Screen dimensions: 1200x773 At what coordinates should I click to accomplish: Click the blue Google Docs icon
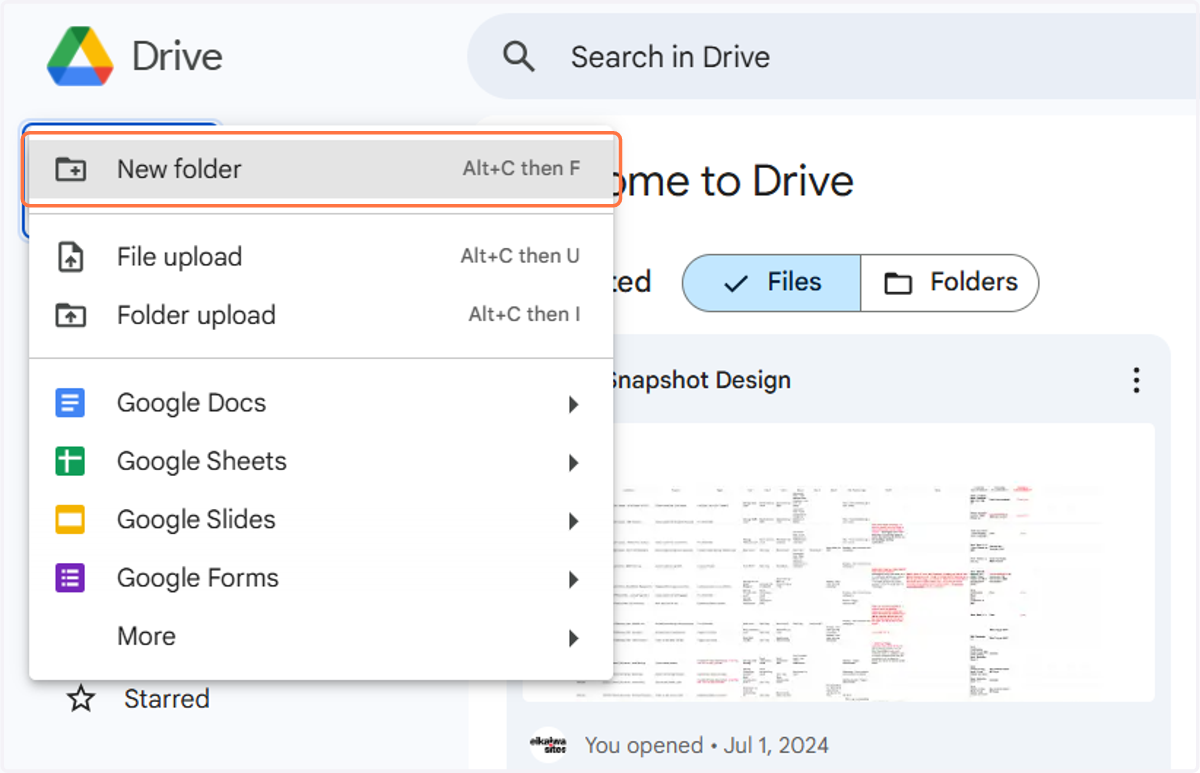[x=70, y=403]
